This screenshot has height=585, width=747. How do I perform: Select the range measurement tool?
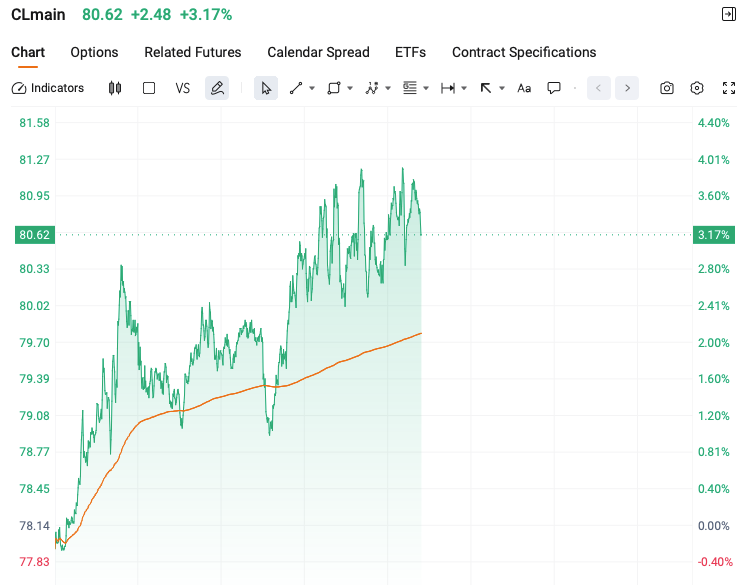pos(448,88)
